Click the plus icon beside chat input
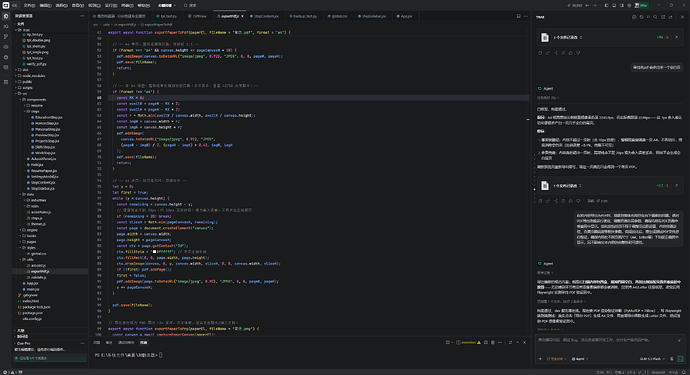690x375 pixels. click(x=540, y=359)
